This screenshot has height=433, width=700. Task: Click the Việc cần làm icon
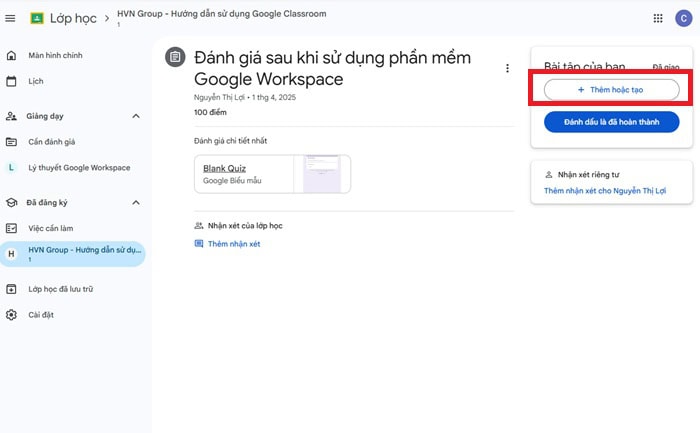(11, 228)
